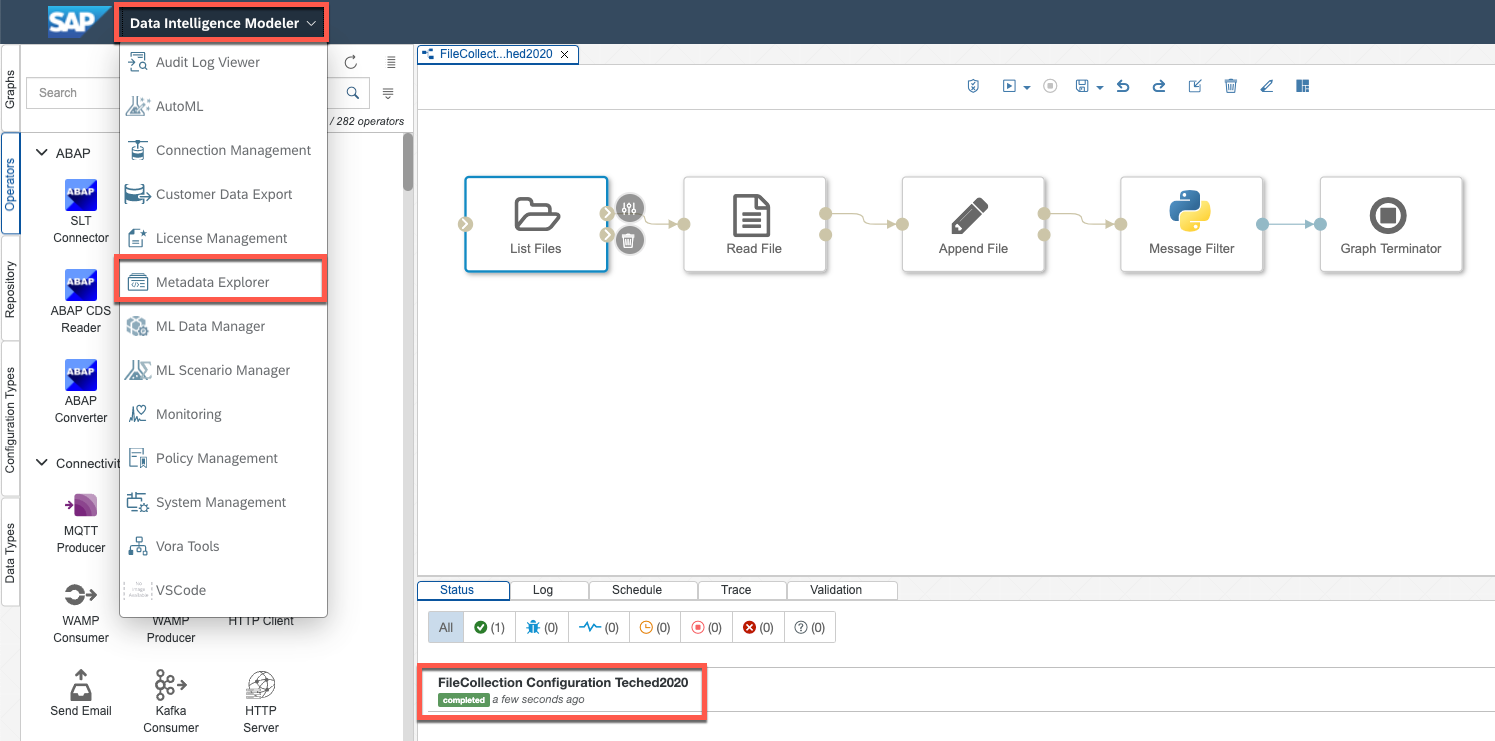Click the Stop graph icon in toolbar
The width and height of the screenshot is (1495, 741).
1050,87
